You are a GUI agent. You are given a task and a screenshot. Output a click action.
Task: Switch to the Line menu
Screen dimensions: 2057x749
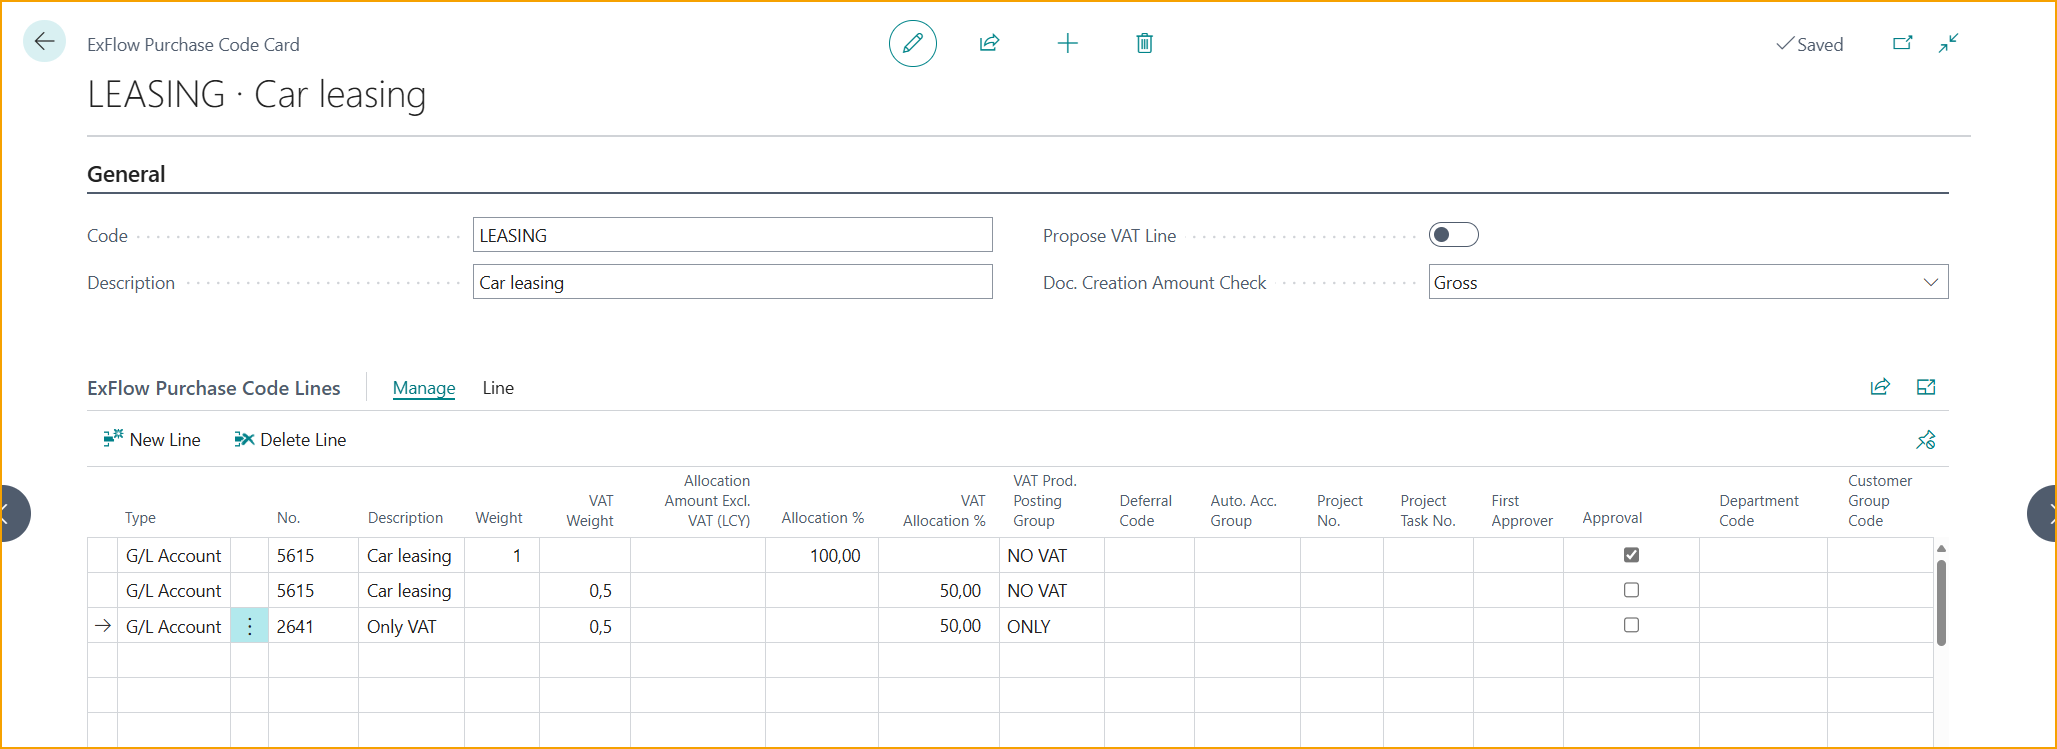[498, 388]
